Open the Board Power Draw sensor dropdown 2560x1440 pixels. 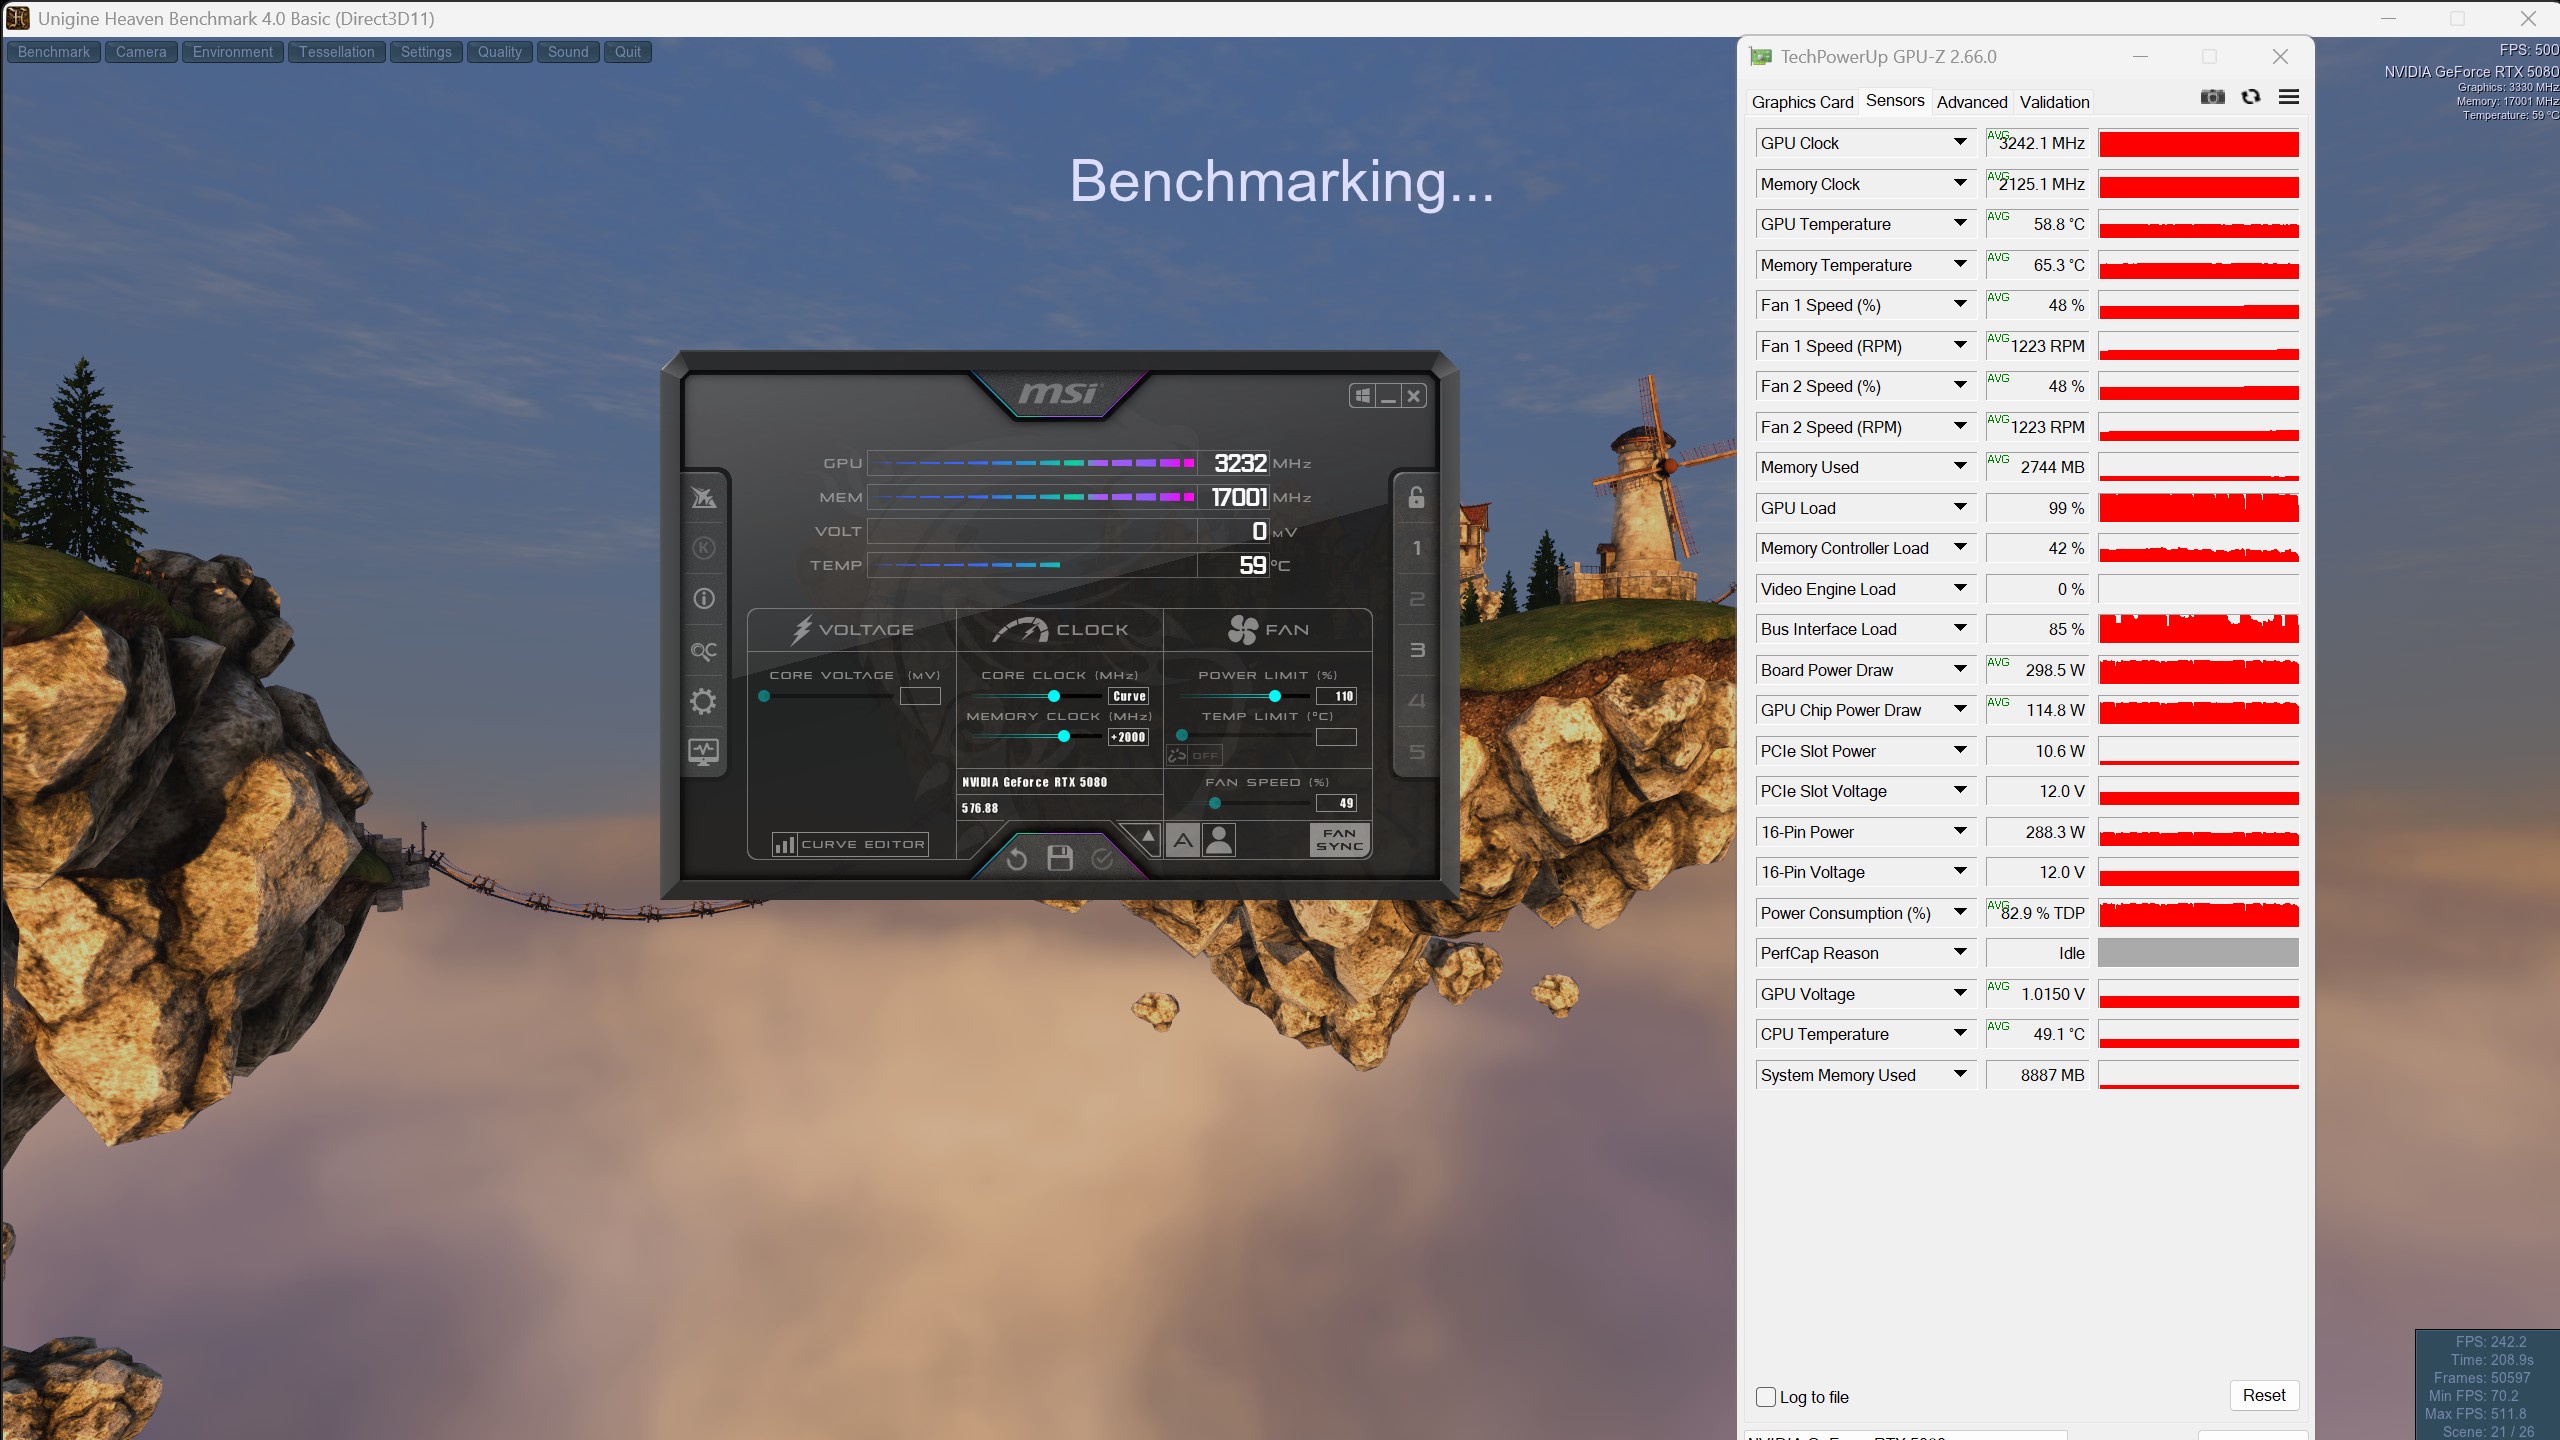coord(1960,670)
